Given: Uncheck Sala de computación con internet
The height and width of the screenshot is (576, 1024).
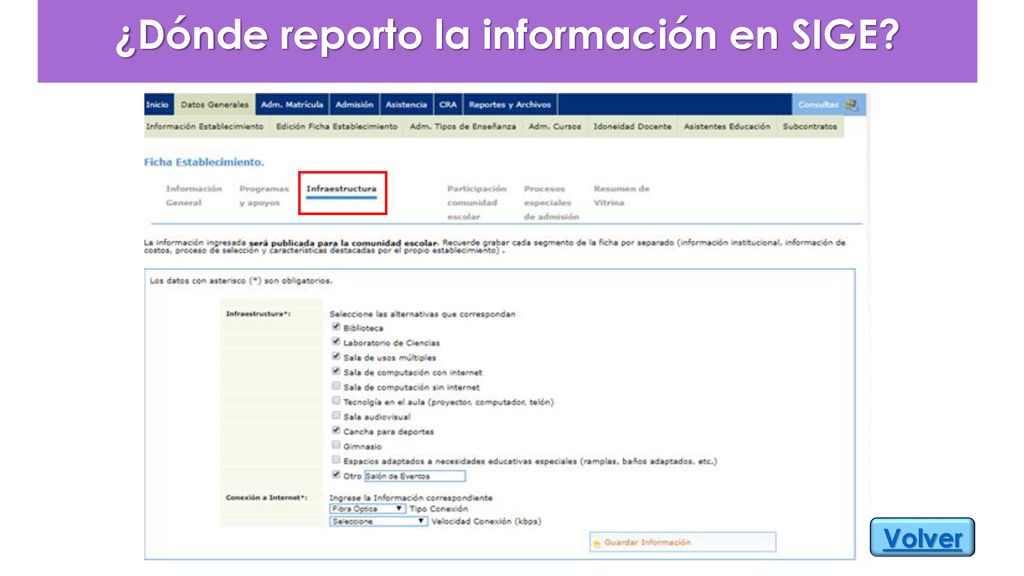Looking at the screenshot, I should [x=336, y=371].
